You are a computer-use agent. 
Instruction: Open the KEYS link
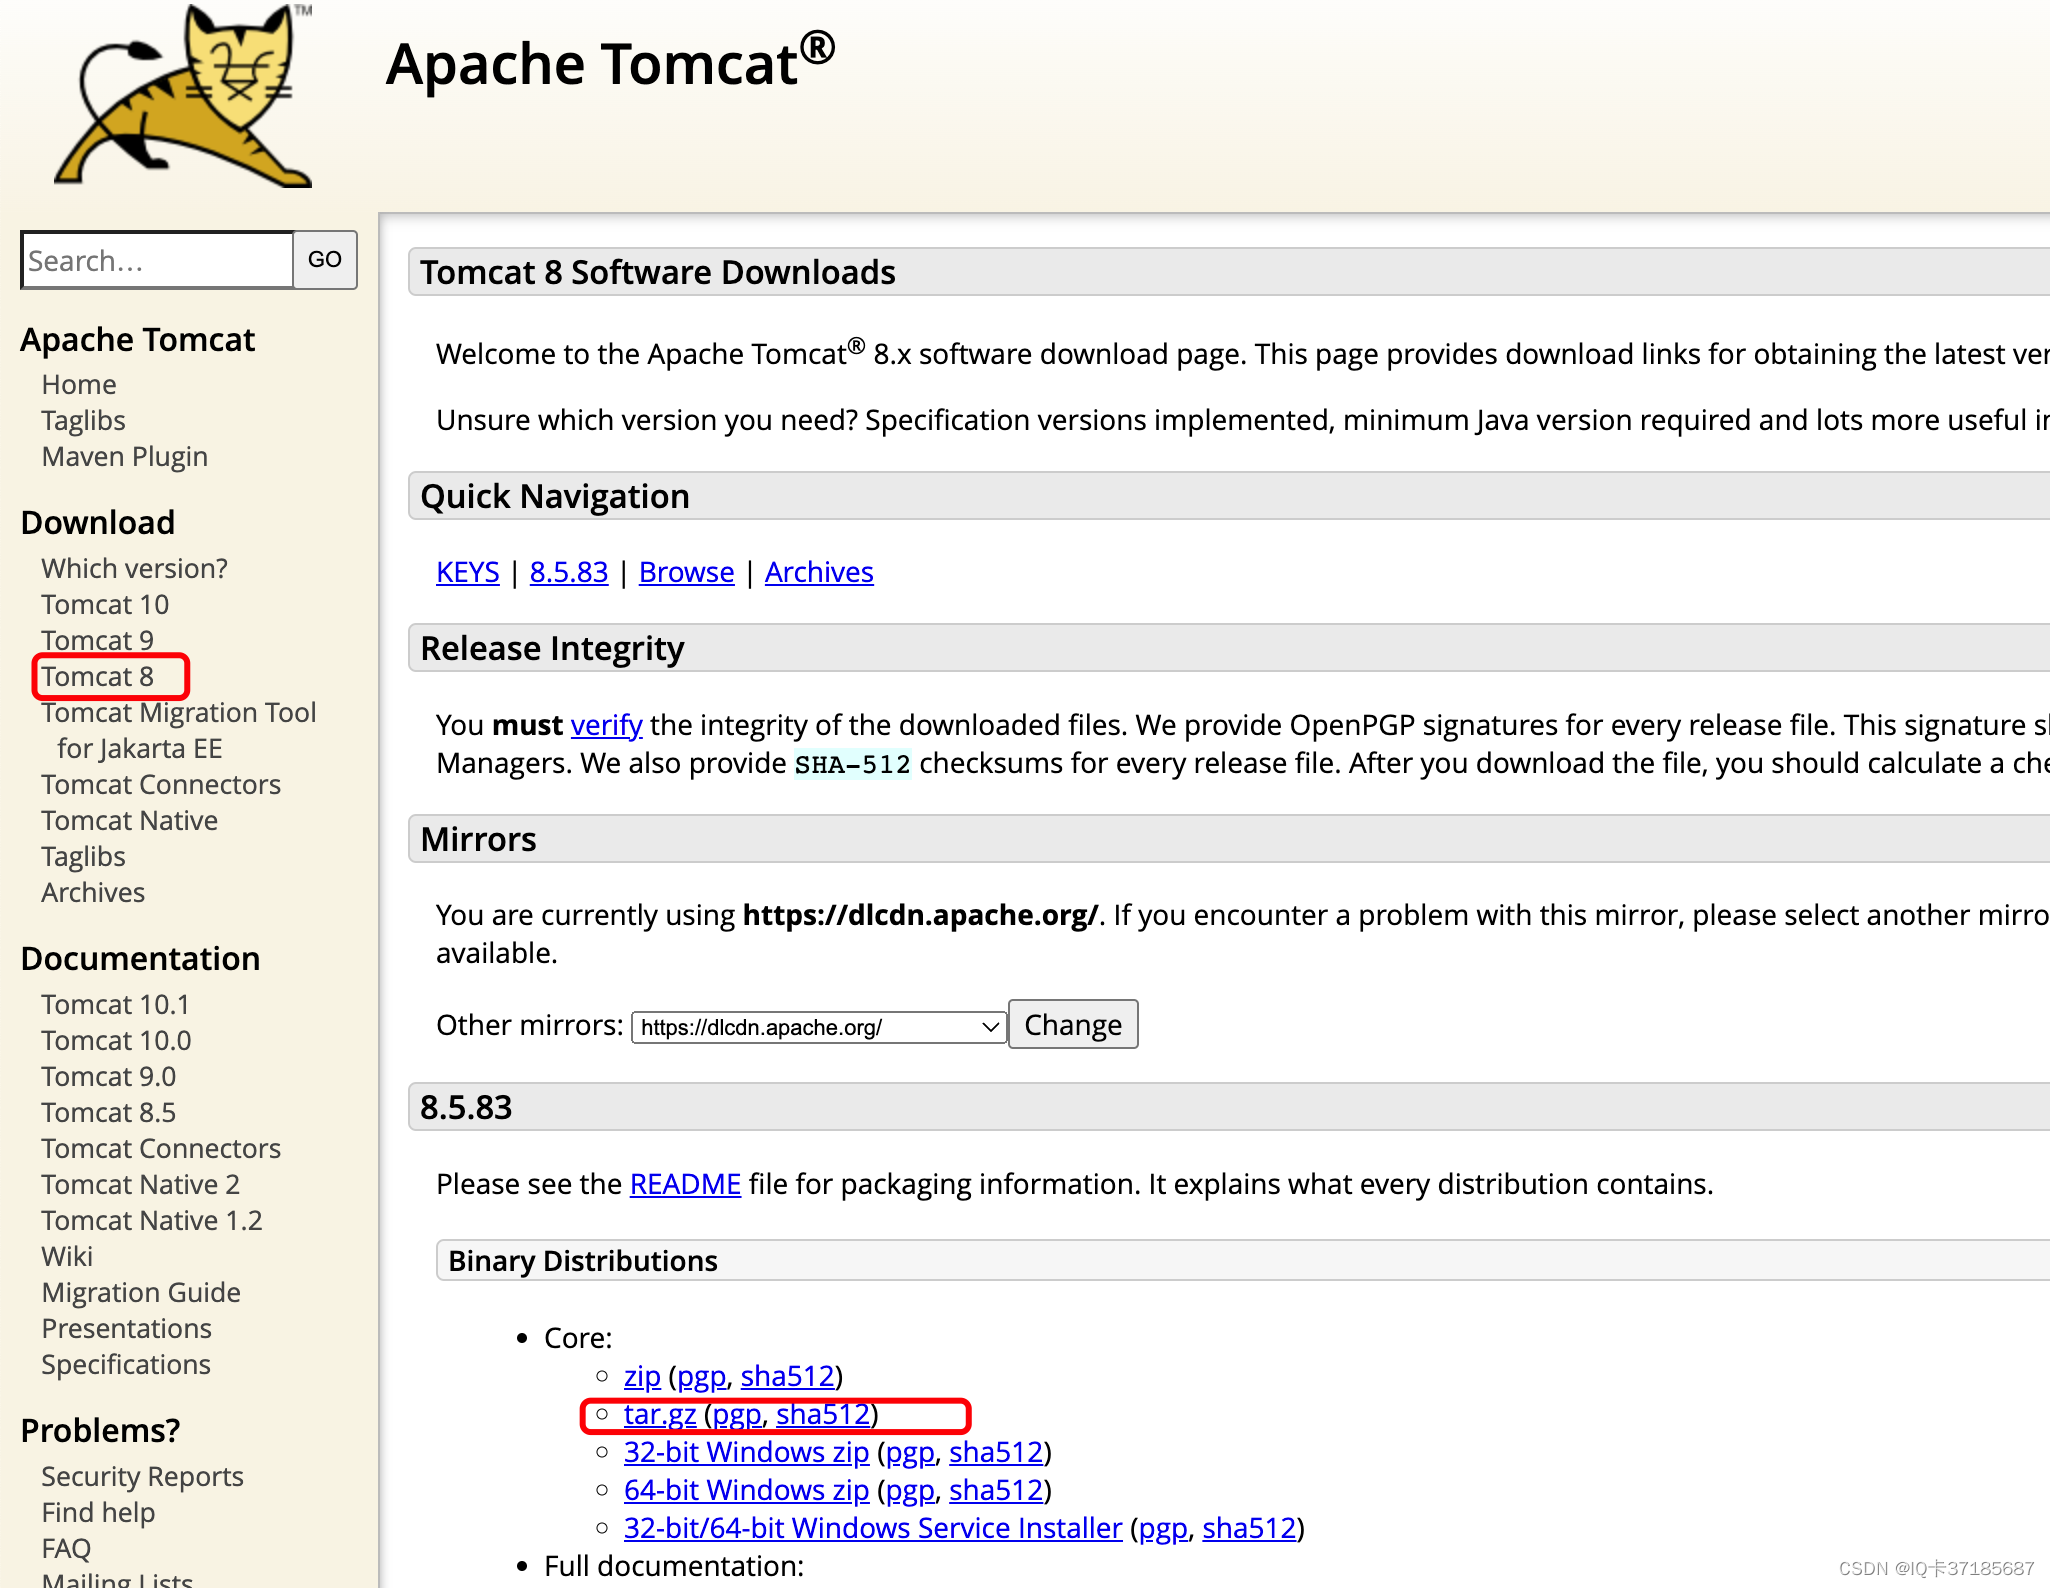pyautogui.click(x=467, y=572)
